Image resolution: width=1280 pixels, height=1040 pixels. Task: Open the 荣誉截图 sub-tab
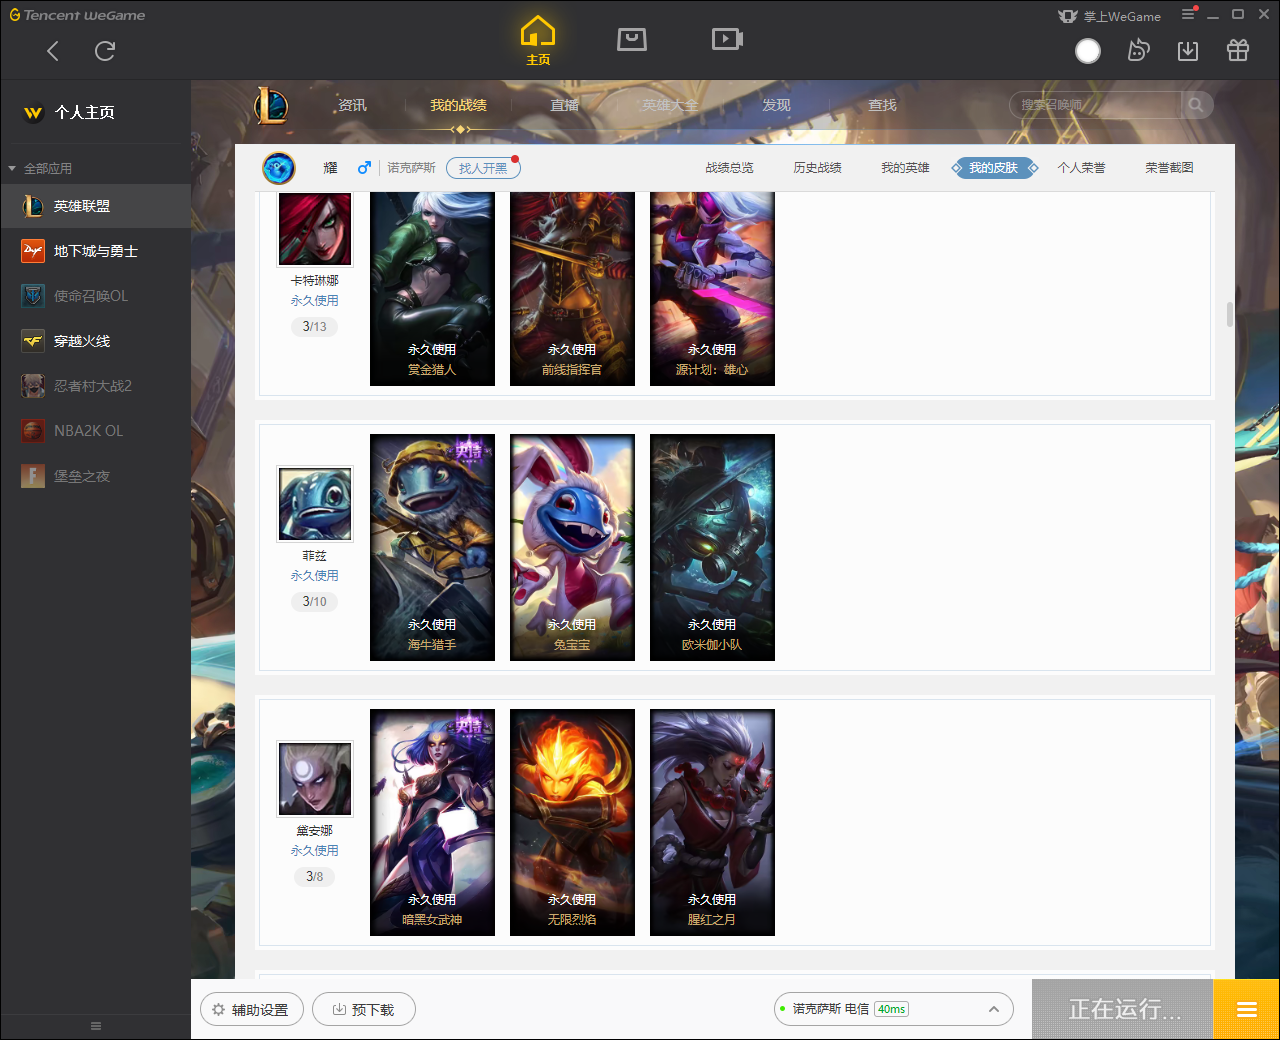pyautogui.click(x=1169, y=168)
